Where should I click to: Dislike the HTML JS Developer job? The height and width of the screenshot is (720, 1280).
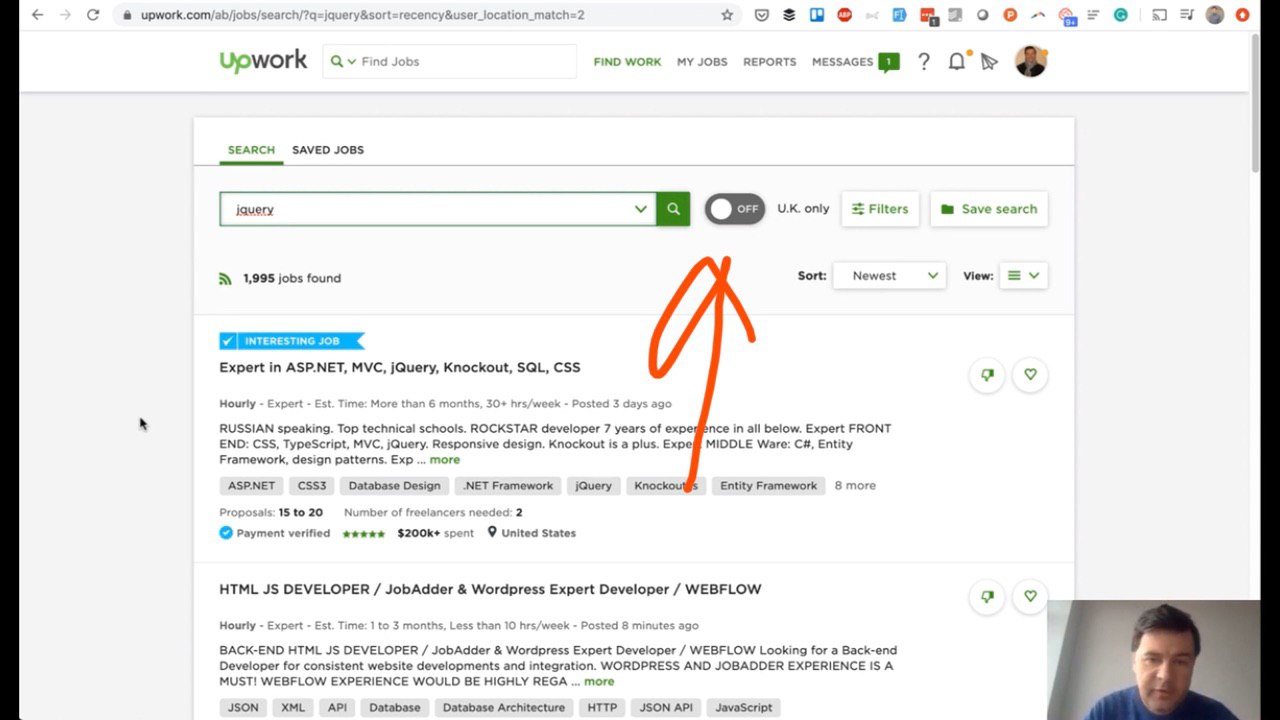point(987,596)
